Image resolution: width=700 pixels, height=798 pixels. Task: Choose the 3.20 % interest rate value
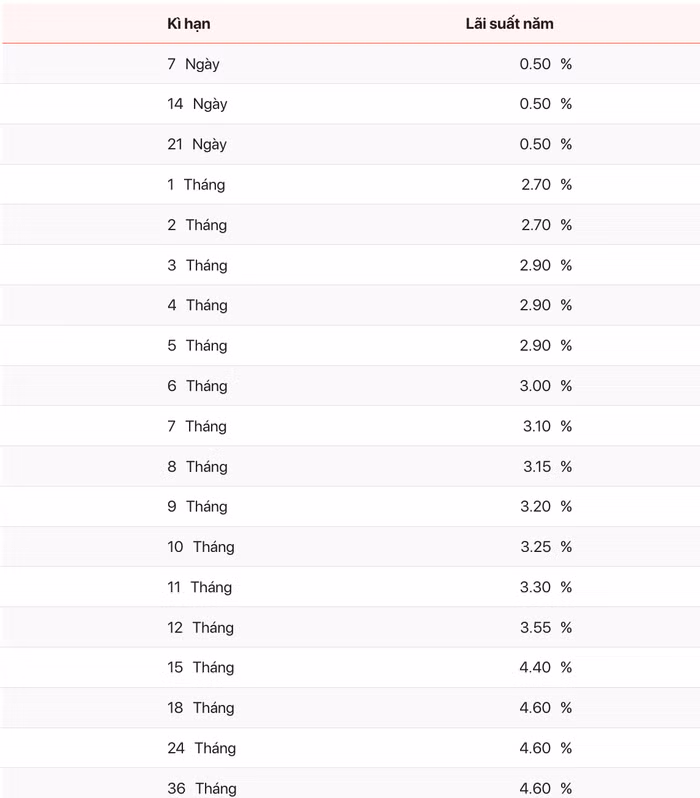pos(546,507)
